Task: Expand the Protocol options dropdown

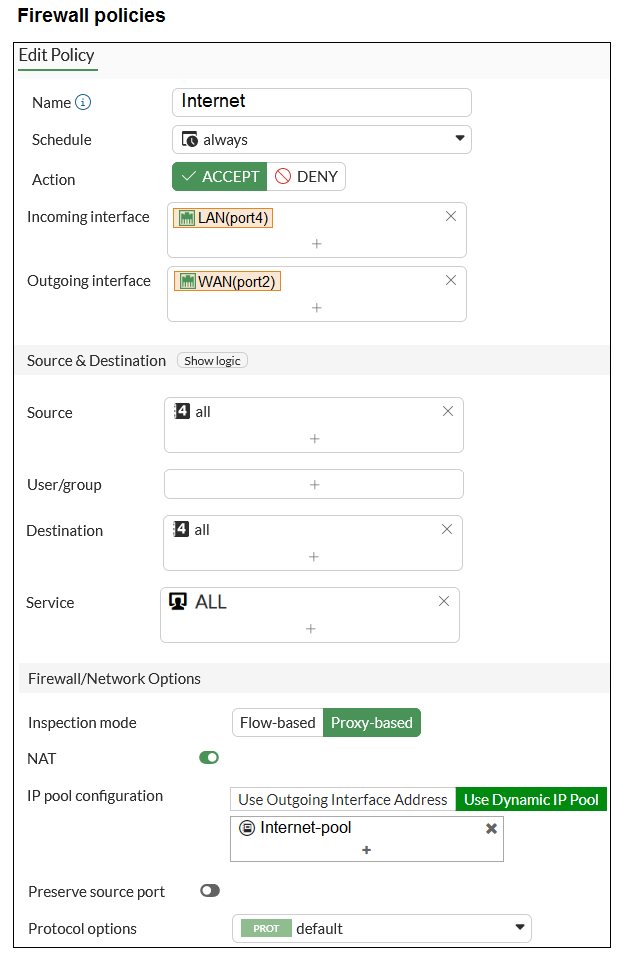Action: click(x=382, y=928)
